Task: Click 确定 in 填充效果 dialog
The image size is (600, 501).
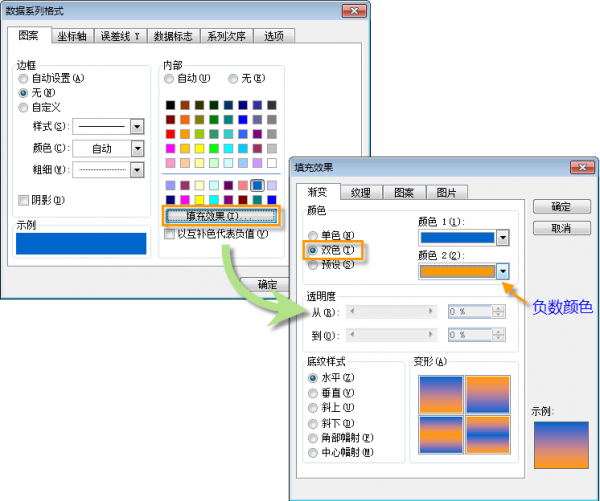Action: click(561, 207)
